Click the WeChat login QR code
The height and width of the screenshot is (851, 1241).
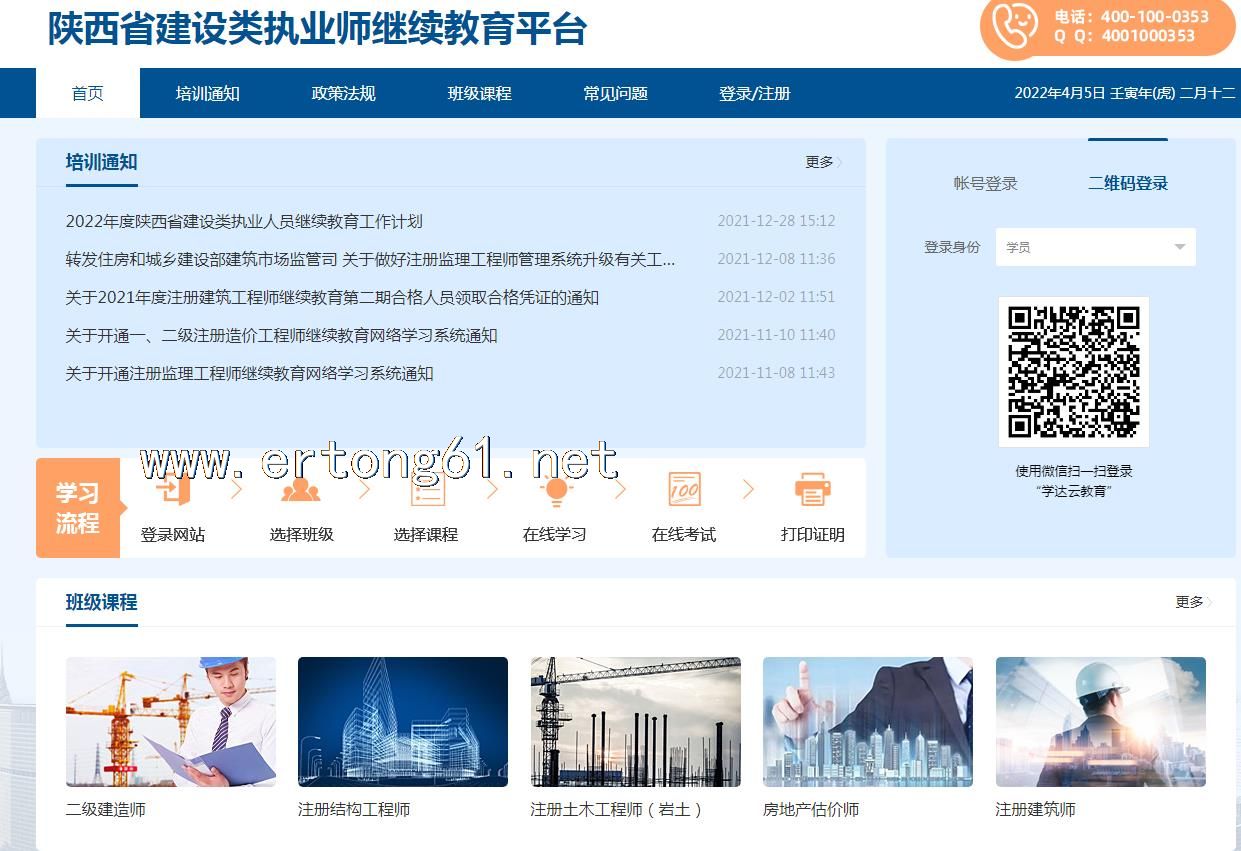tap(1073, 372)
